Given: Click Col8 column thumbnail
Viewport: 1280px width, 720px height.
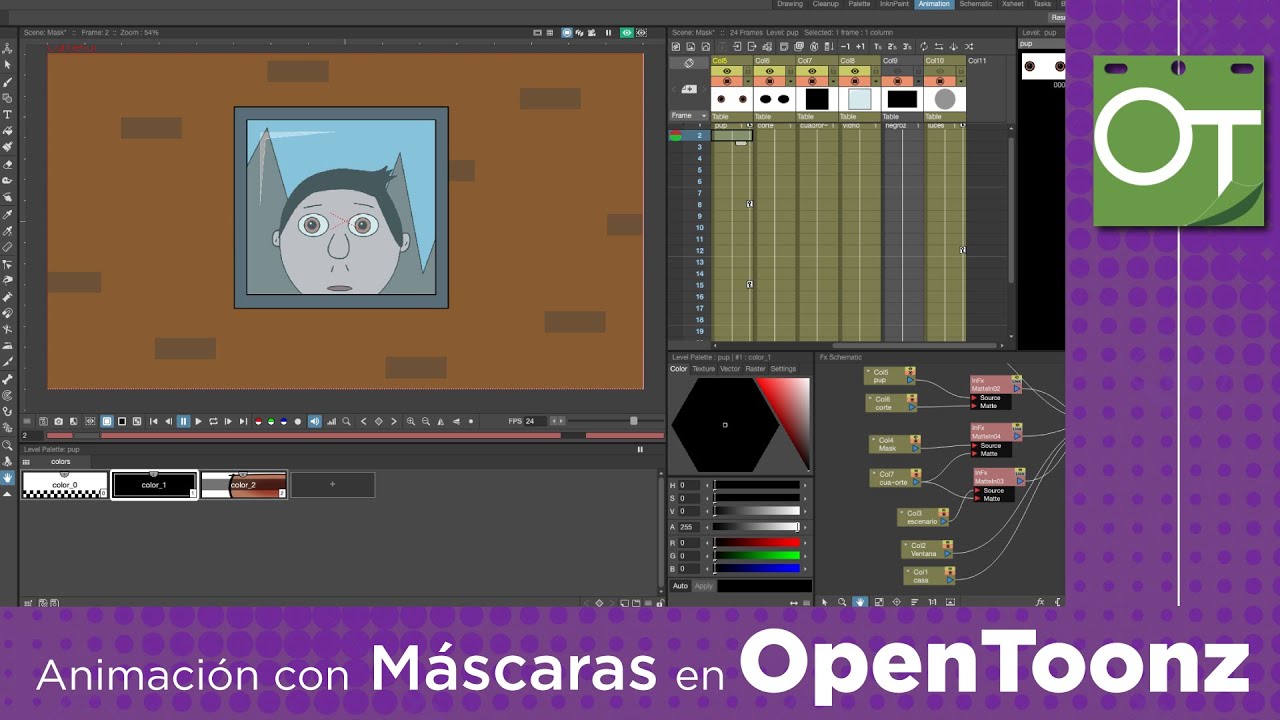Looking at the screenshot, I should point(860,99).
